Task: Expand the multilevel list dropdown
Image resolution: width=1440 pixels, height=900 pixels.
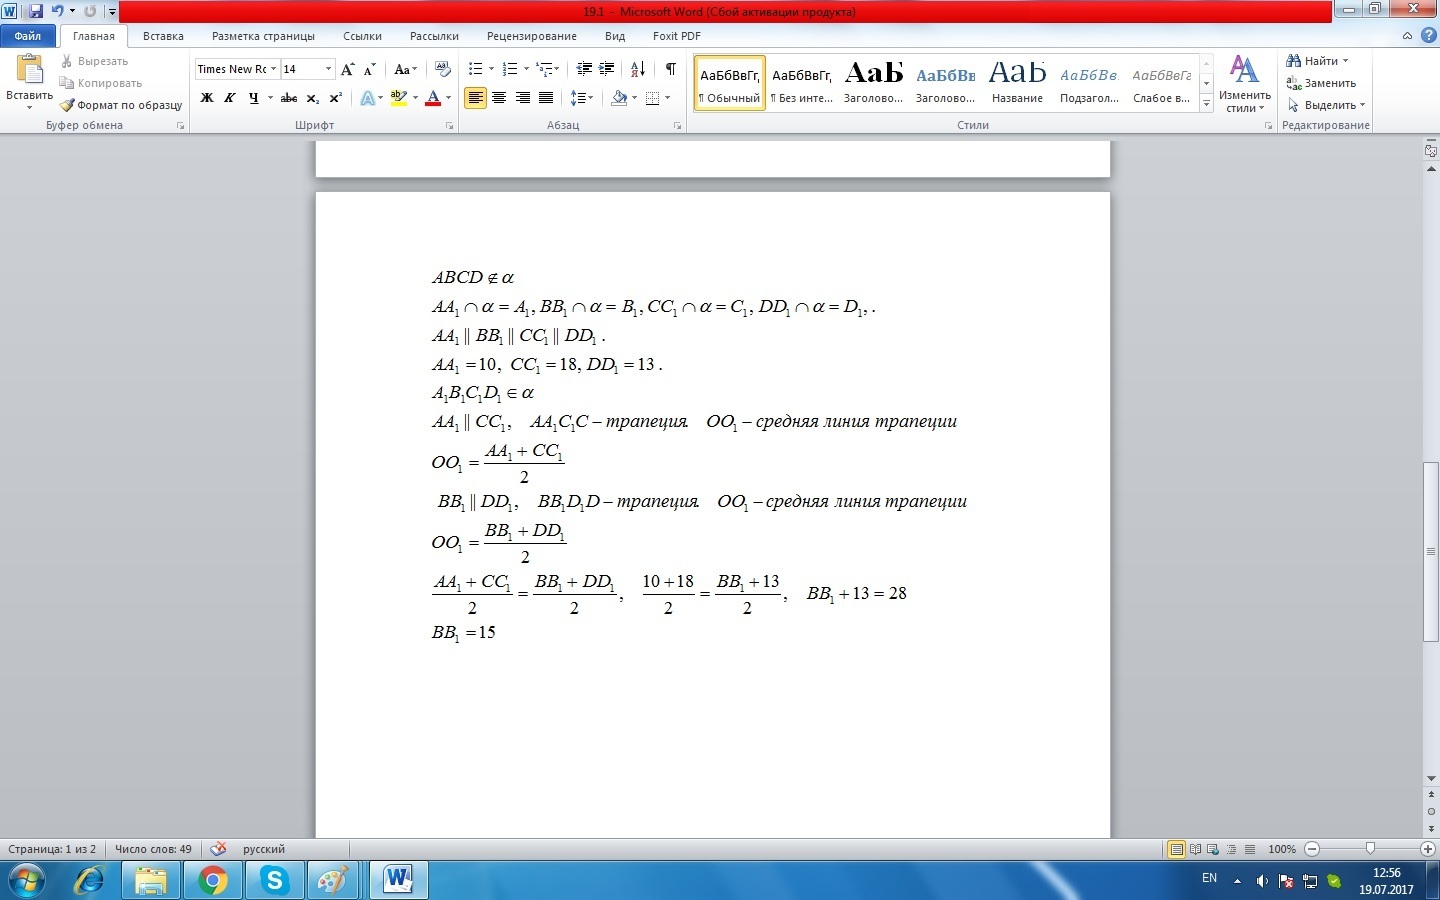Action: tap(557, 69)
